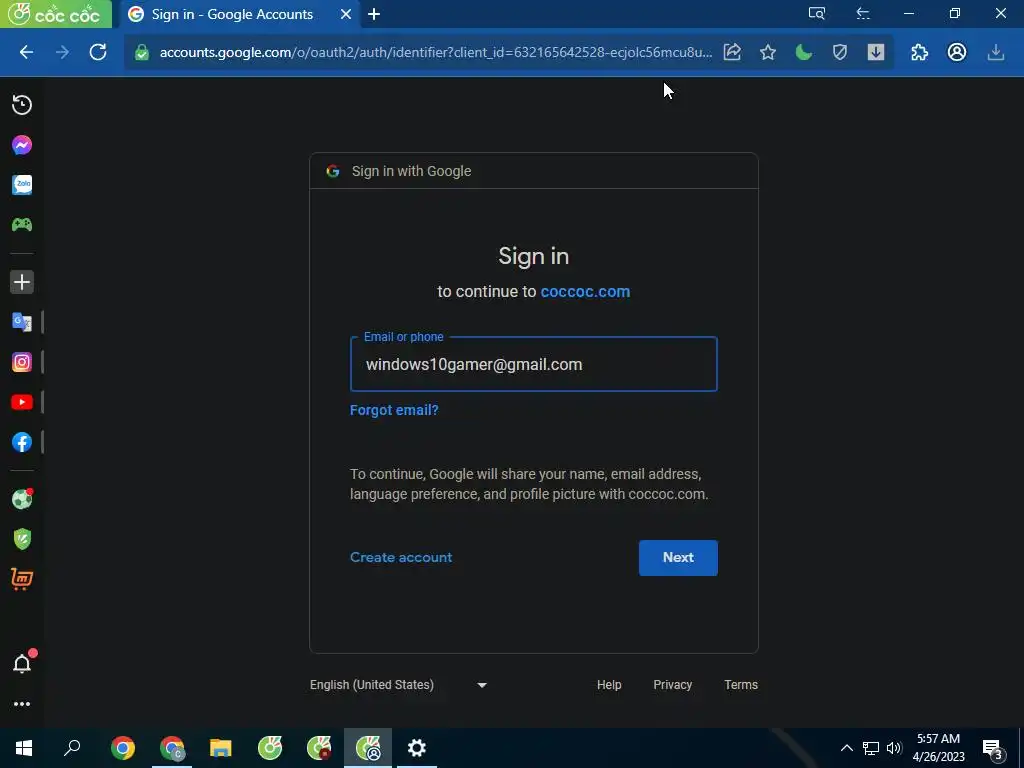This screenshot has width=1024, height=768.
Task: Open Windows Settings gear in taskbar
Action: click(417, 748)
